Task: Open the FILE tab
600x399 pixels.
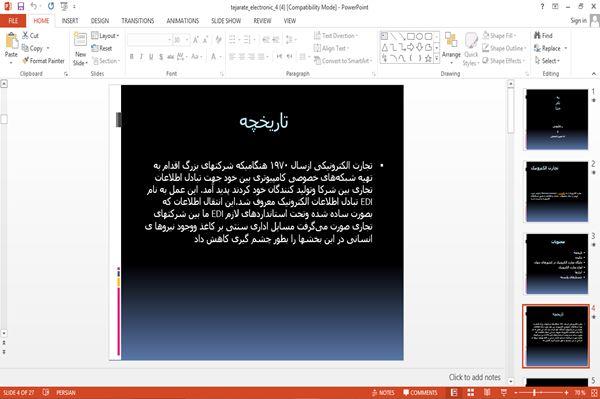Action: coord(13,21)
